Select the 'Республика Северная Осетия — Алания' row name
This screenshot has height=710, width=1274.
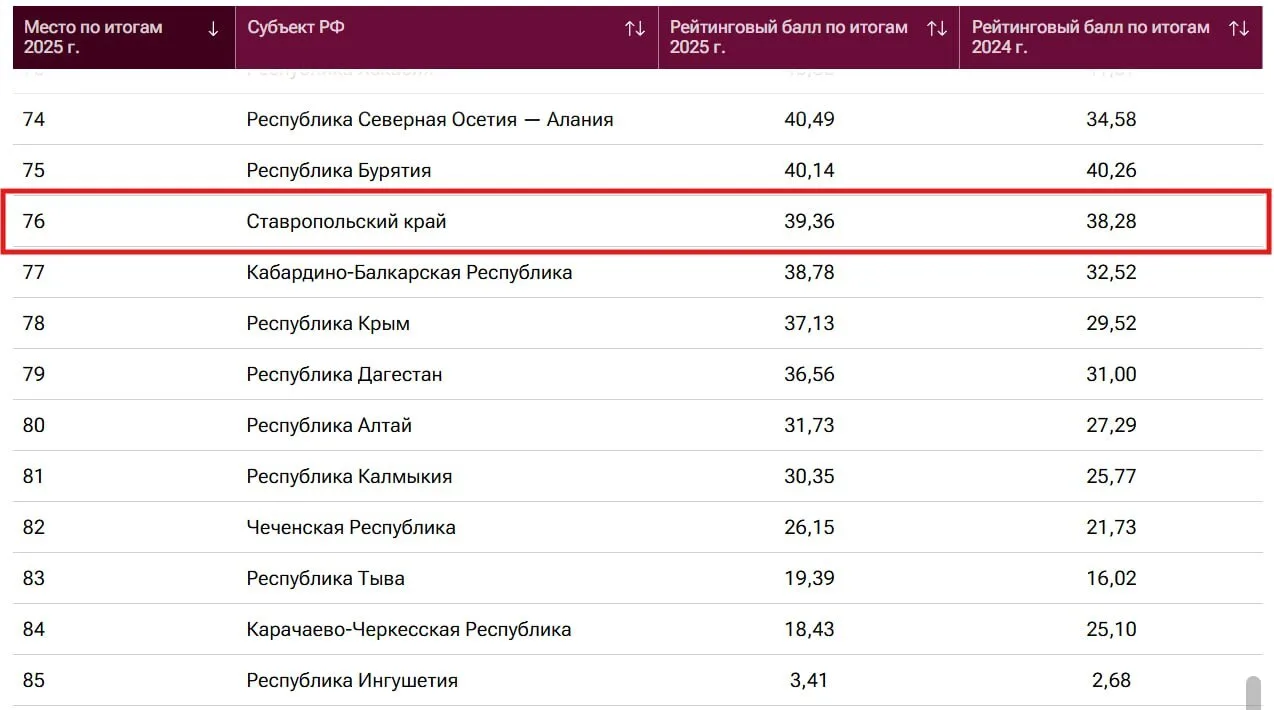click(x=430, y=119)
